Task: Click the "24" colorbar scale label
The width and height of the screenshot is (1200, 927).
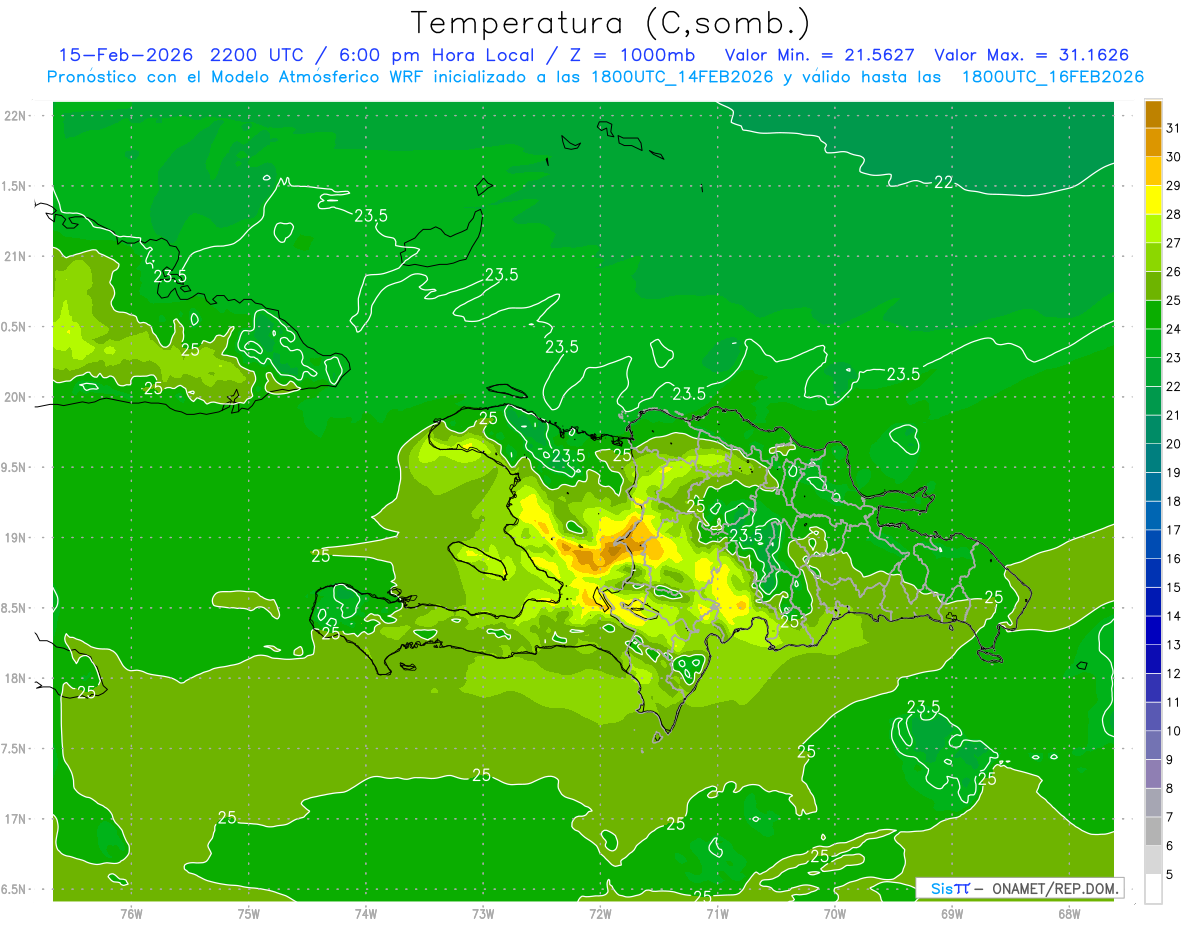Action: coord(1173,329)
